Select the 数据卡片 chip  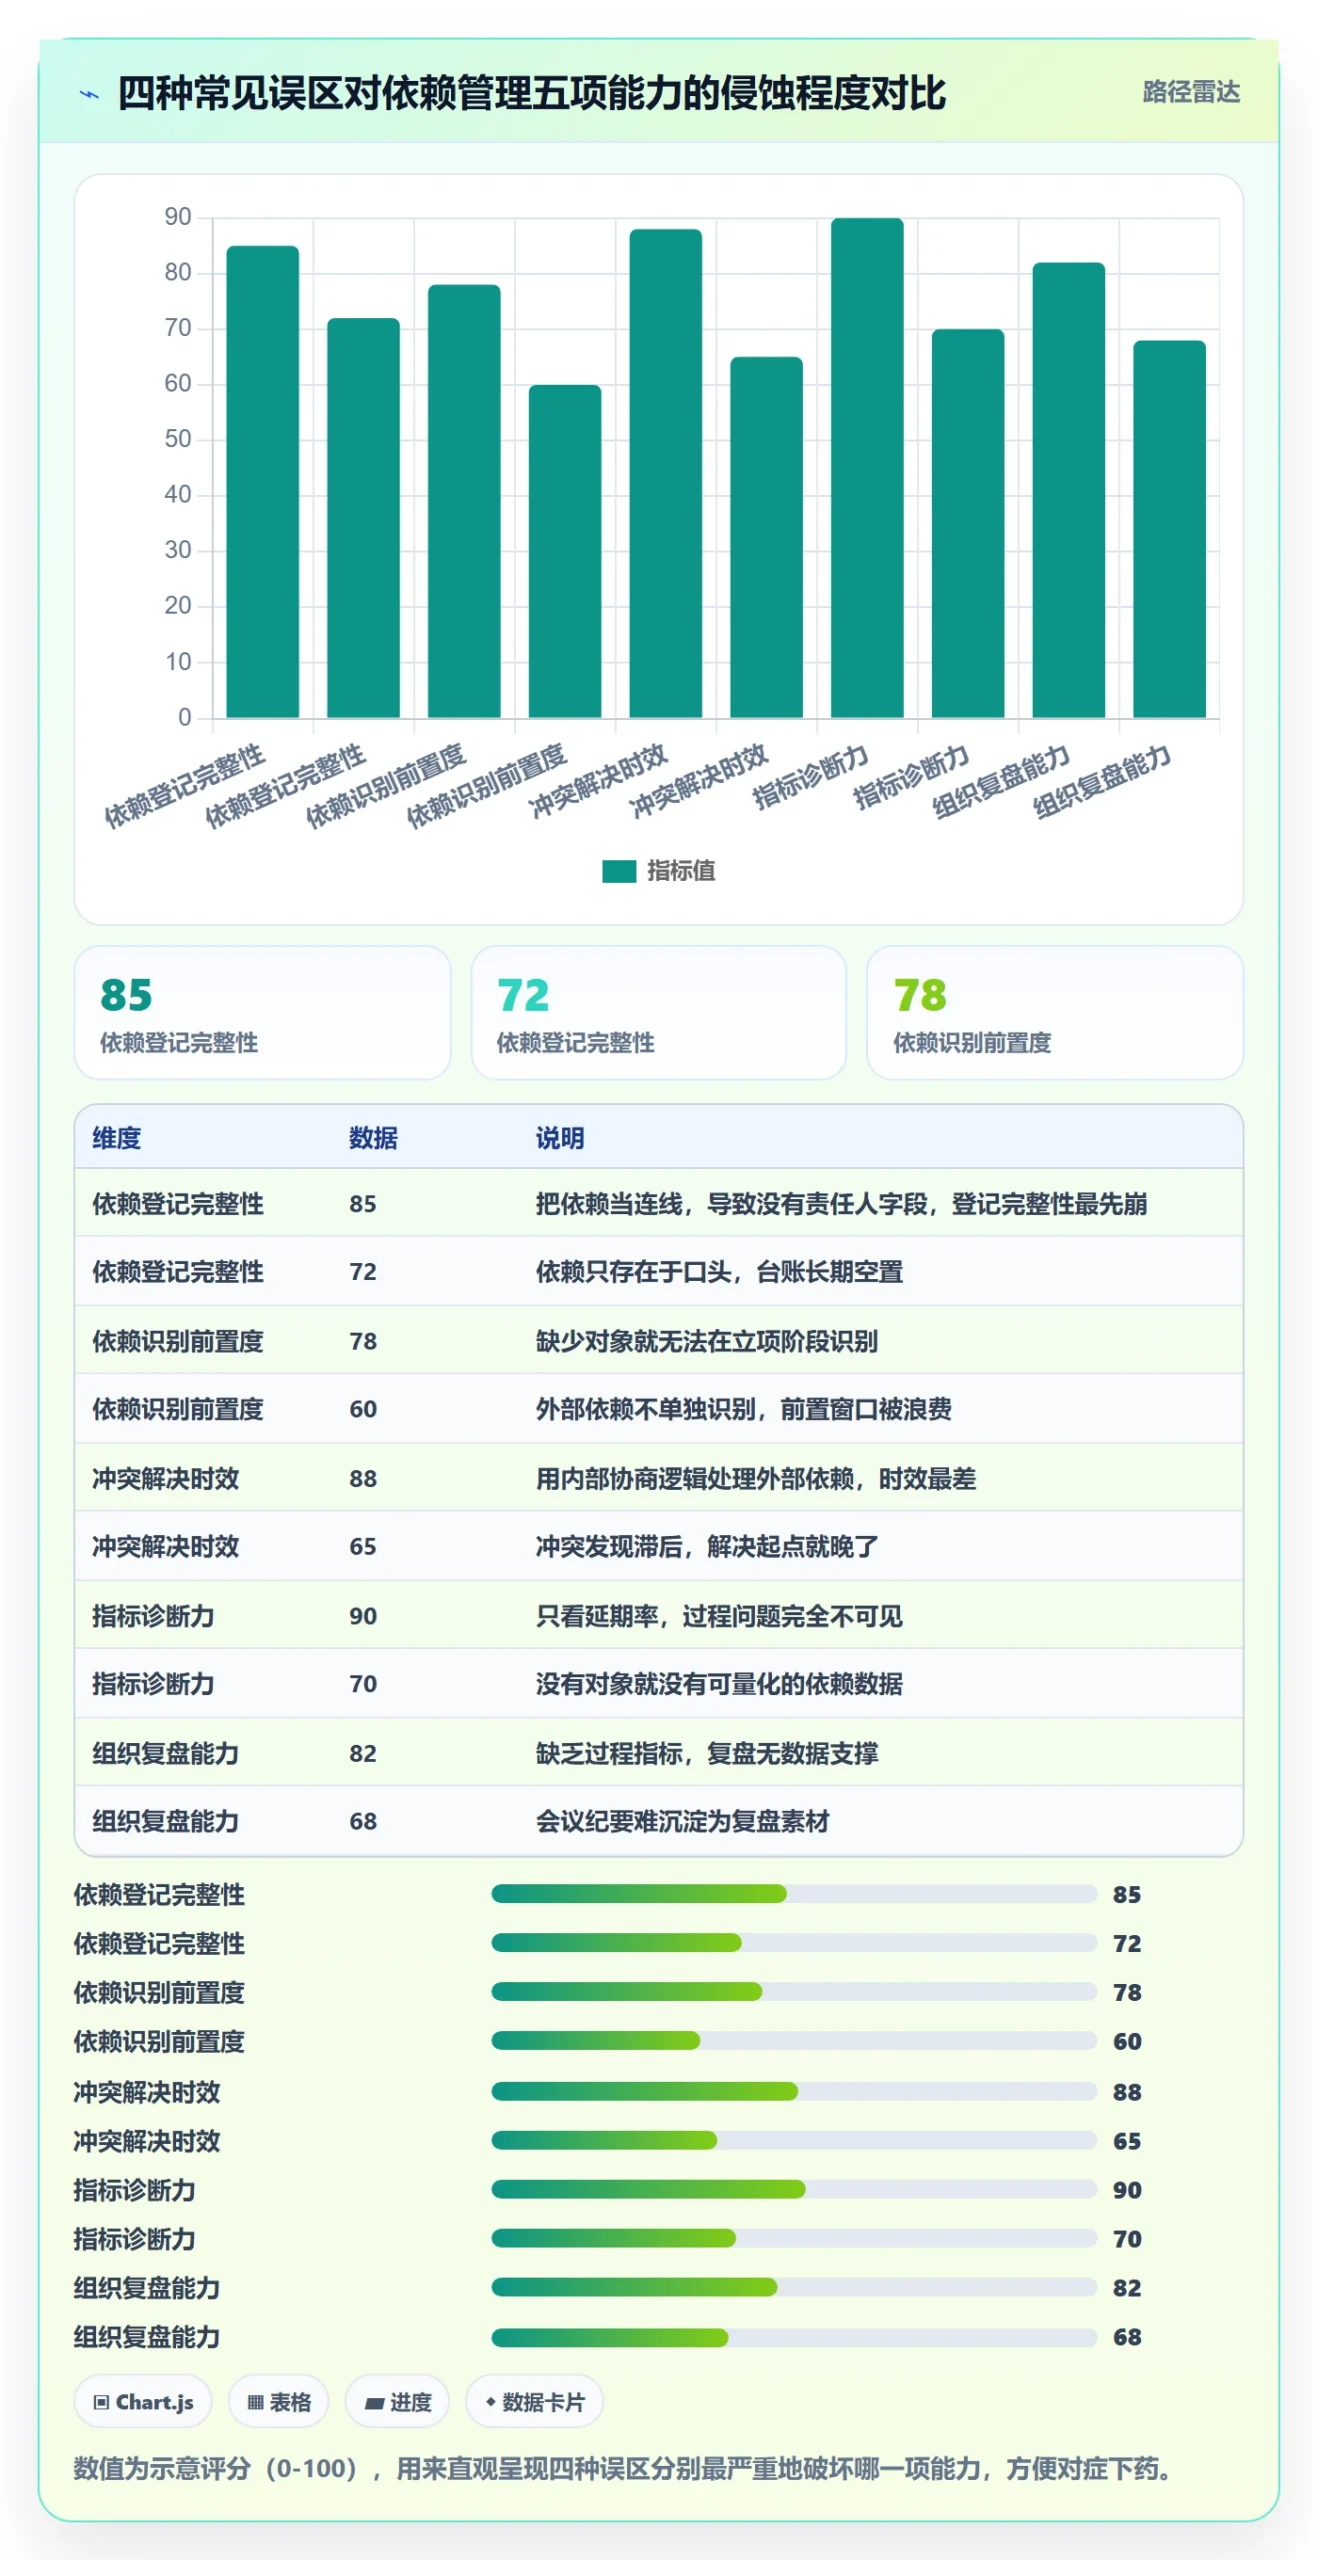[x=534, y=2401]
